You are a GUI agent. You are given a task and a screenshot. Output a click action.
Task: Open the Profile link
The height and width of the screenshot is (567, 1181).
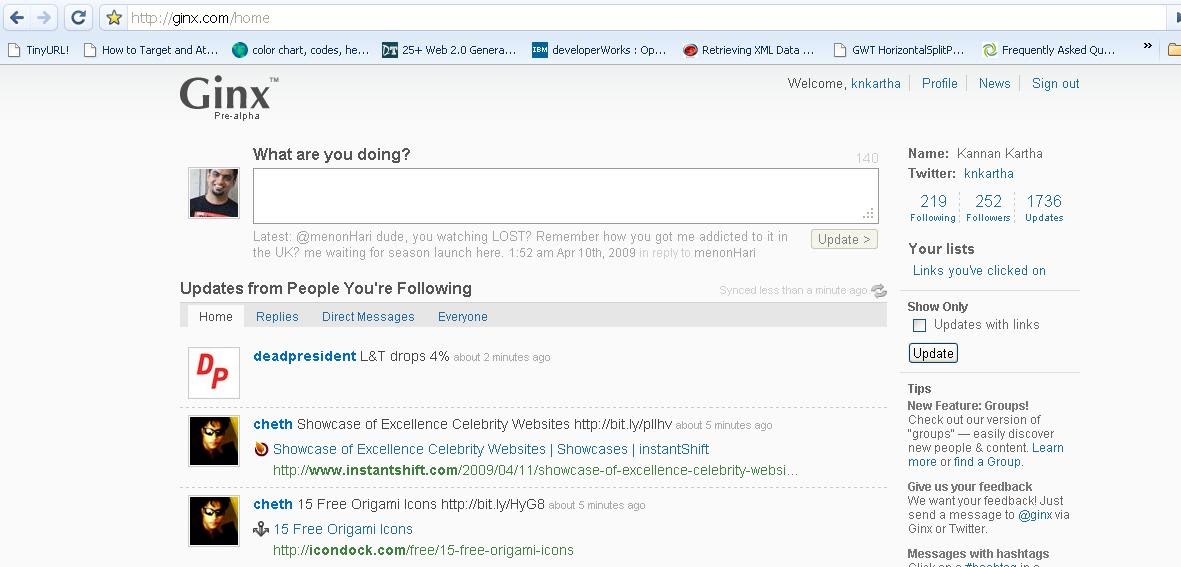(939, 84)
